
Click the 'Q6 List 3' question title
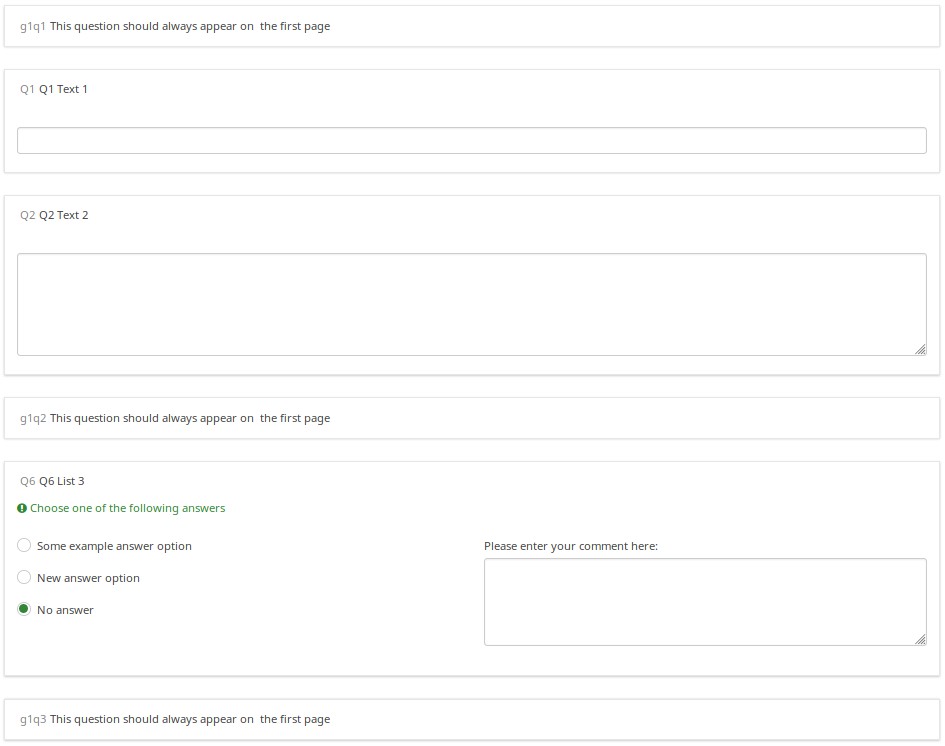pos(61,481)
